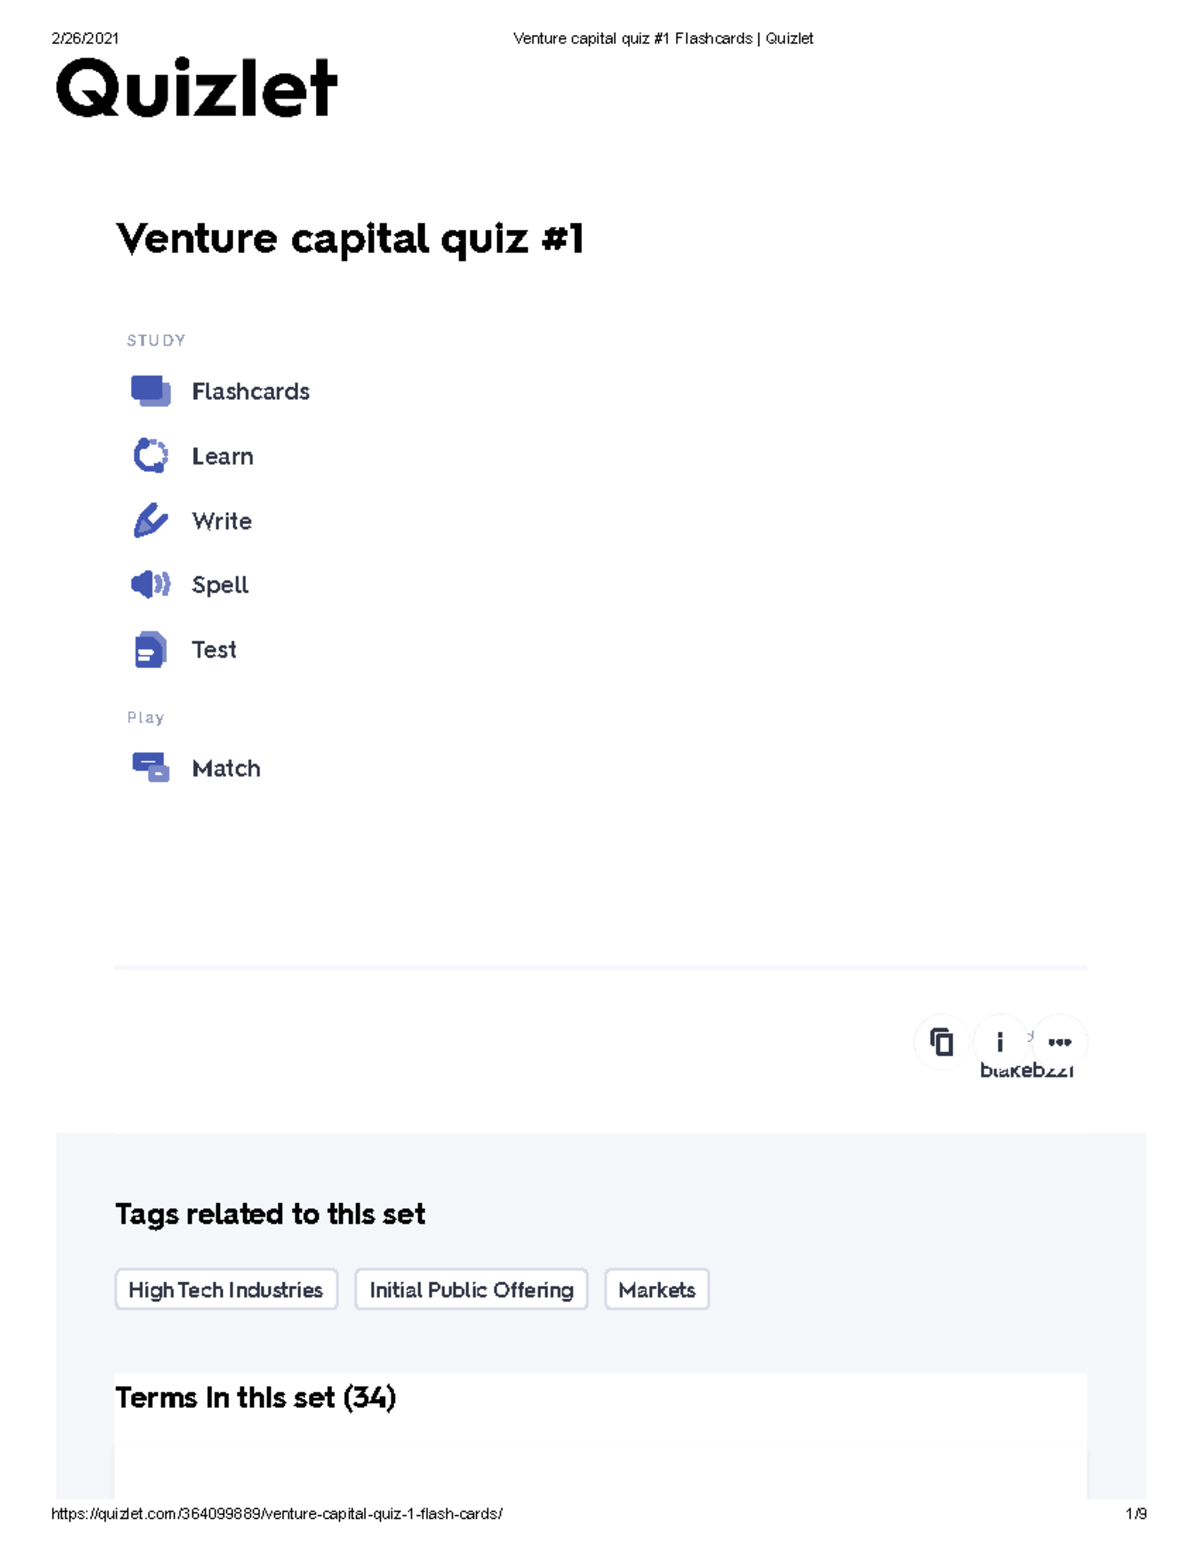Click the Initial Public Offering tag
Viewport: 1200px width, 1553px height.
pos(470,1290)
